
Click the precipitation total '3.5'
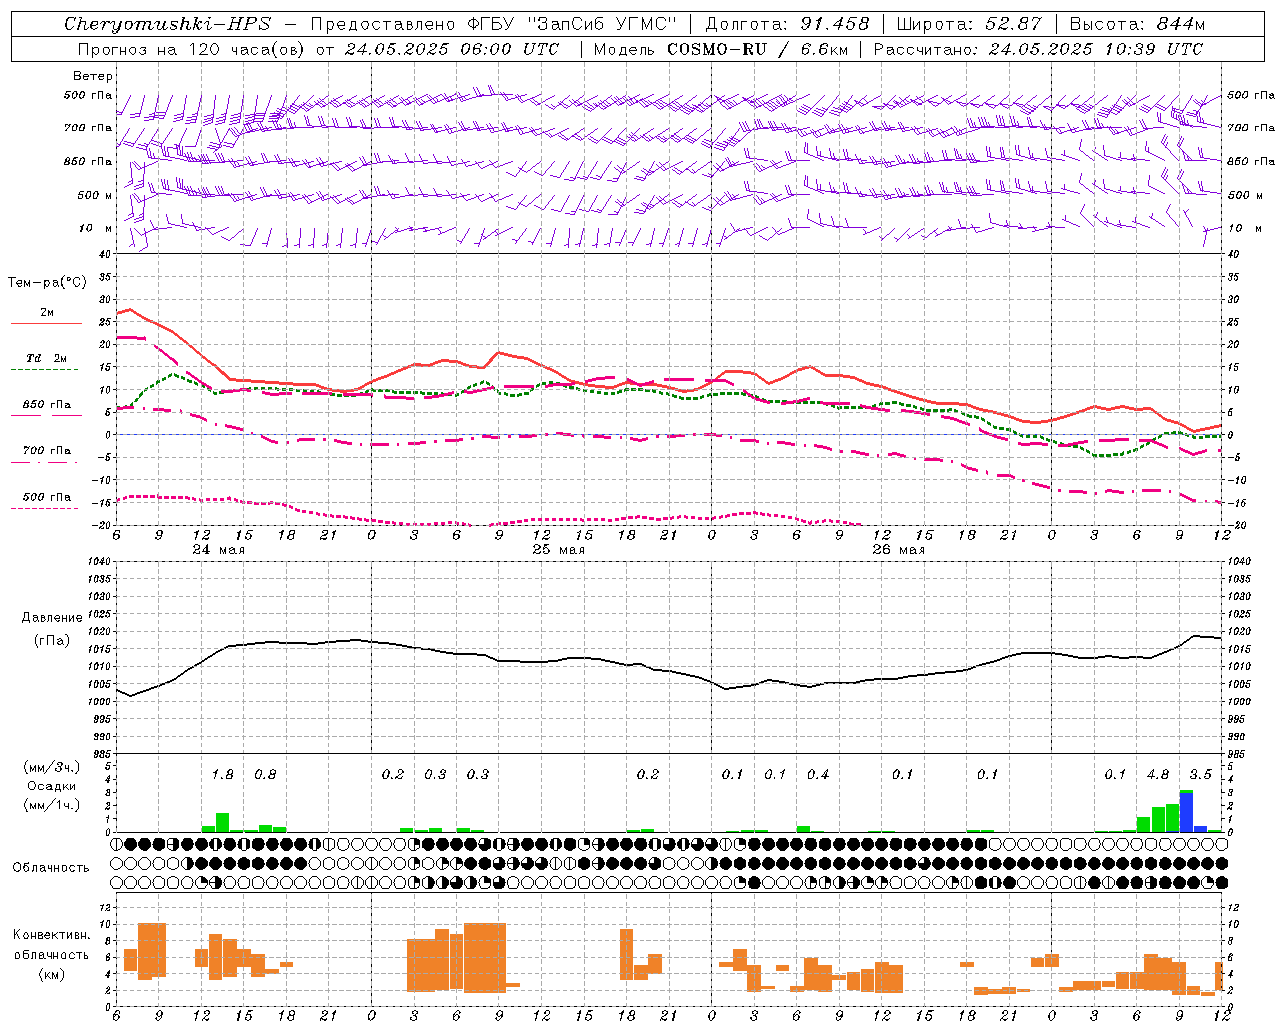[x=1200, y=774]
